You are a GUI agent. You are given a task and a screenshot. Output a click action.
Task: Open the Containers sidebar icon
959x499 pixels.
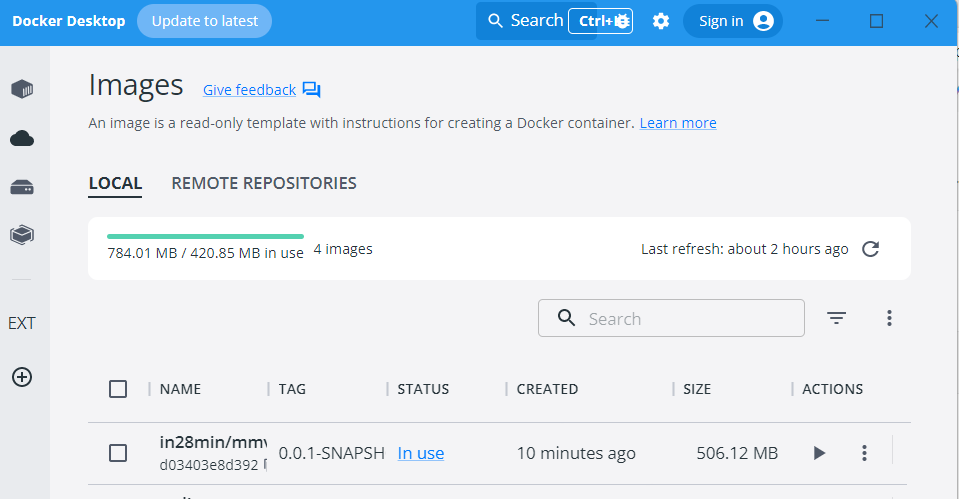(x=22, y=89)
